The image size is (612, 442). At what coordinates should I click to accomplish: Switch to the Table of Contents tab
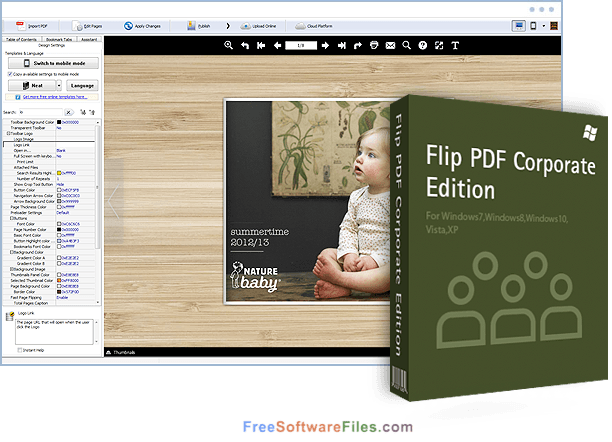[21, 39]
